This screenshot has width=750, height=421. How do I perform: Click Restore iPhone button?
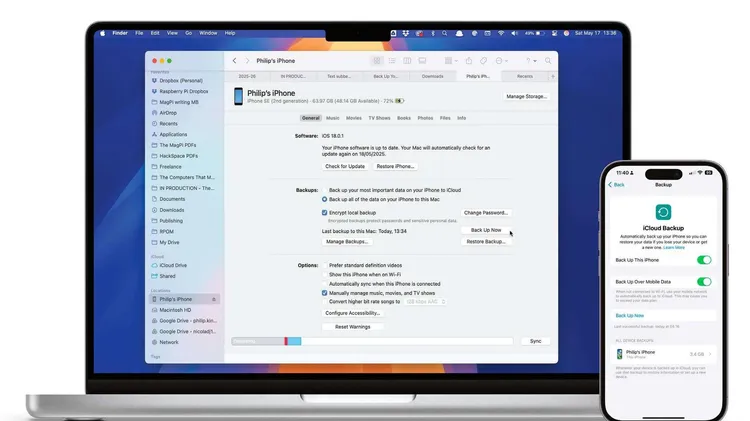coord(395,166)
